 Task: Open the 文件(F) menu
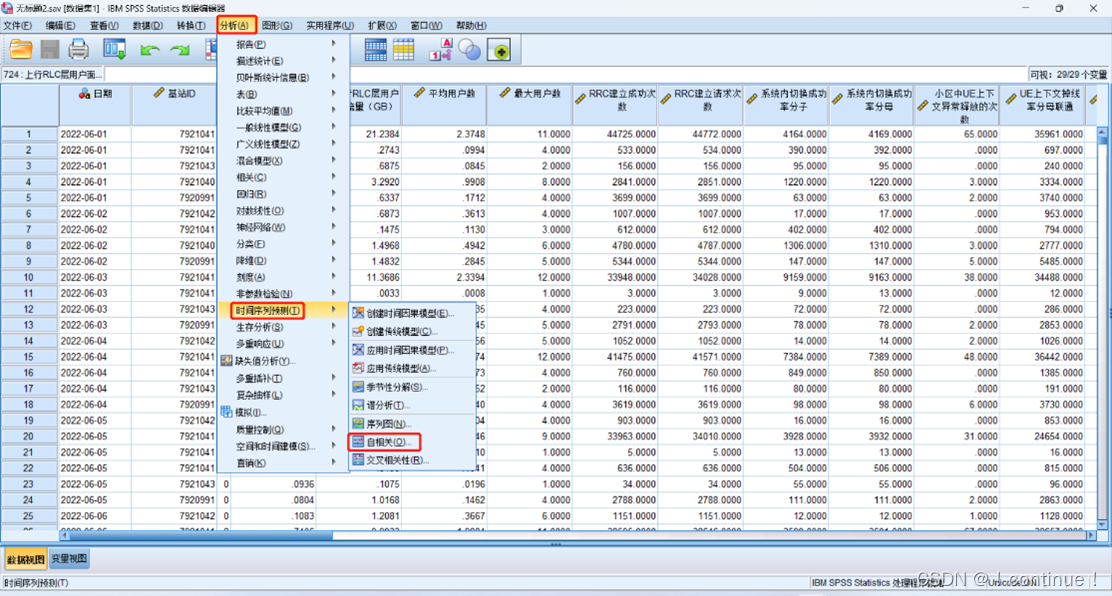(x=18, y=26)
